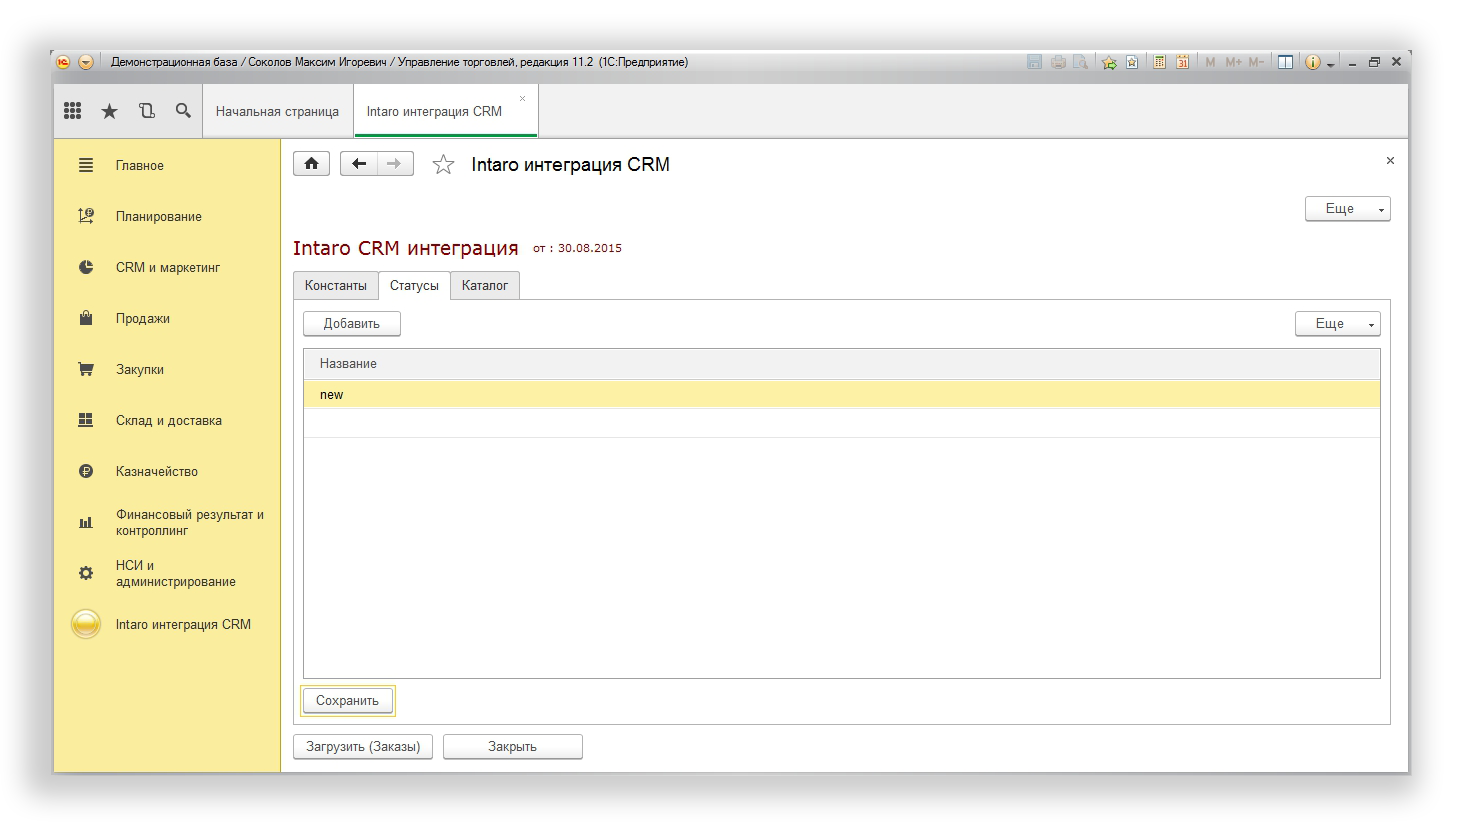The height and width of the screenshot is (826, 1462).
Task: Open the Favorites star in tool panel
Action: 110,111
